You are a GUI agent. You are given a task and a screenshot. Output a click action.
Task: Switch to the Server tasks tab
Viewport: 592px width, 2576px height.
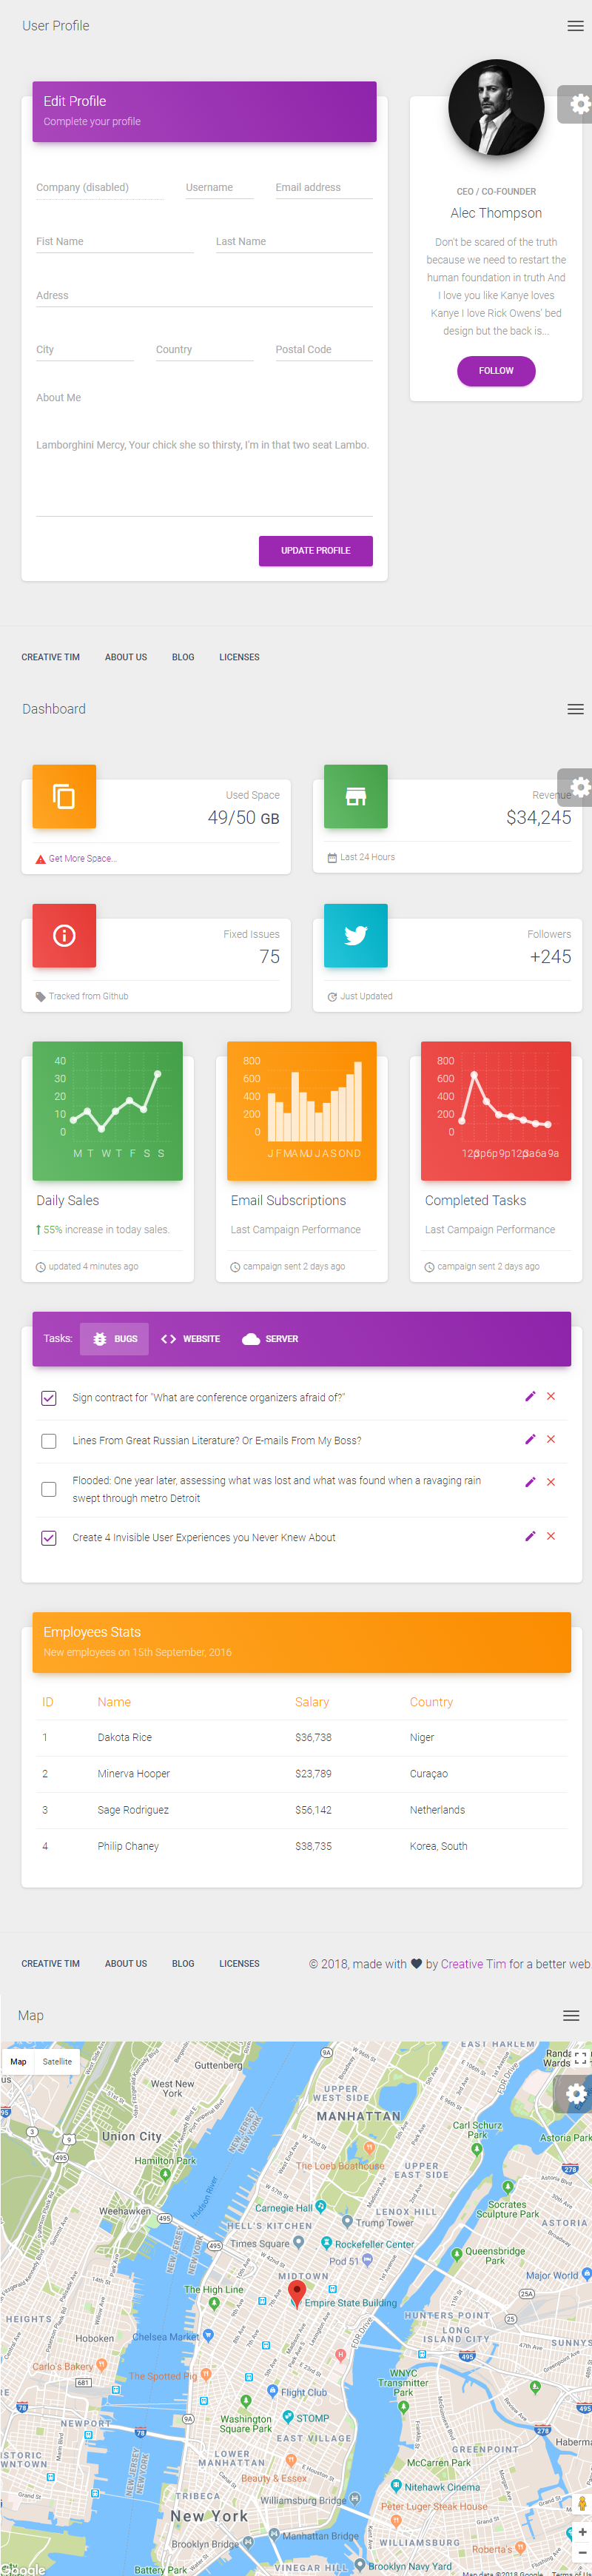270,1339
